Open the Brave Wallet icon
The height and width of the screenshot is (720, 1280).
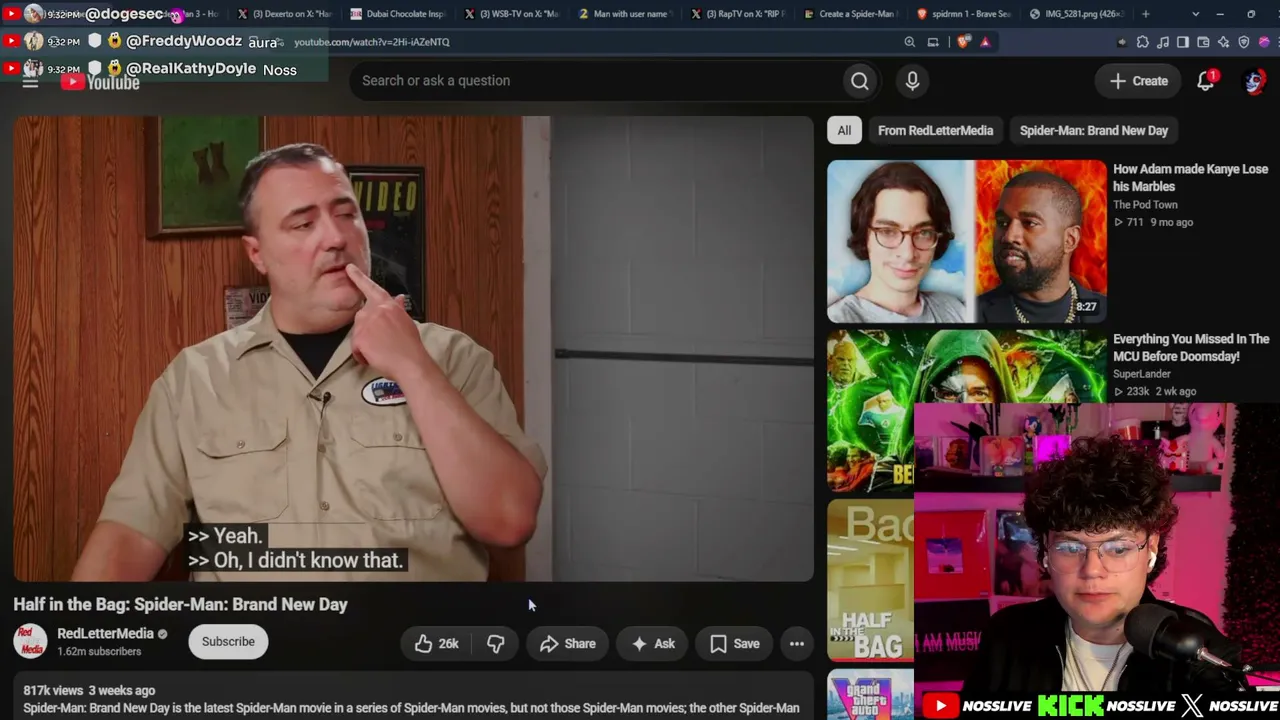tap(1203, 42)
